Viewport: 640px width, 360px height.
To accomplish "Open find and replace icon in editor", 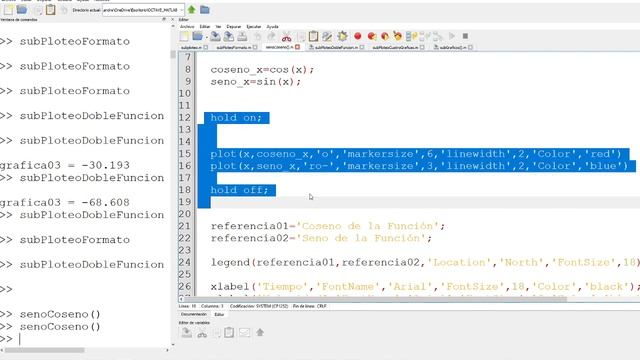I will point(327,36).
